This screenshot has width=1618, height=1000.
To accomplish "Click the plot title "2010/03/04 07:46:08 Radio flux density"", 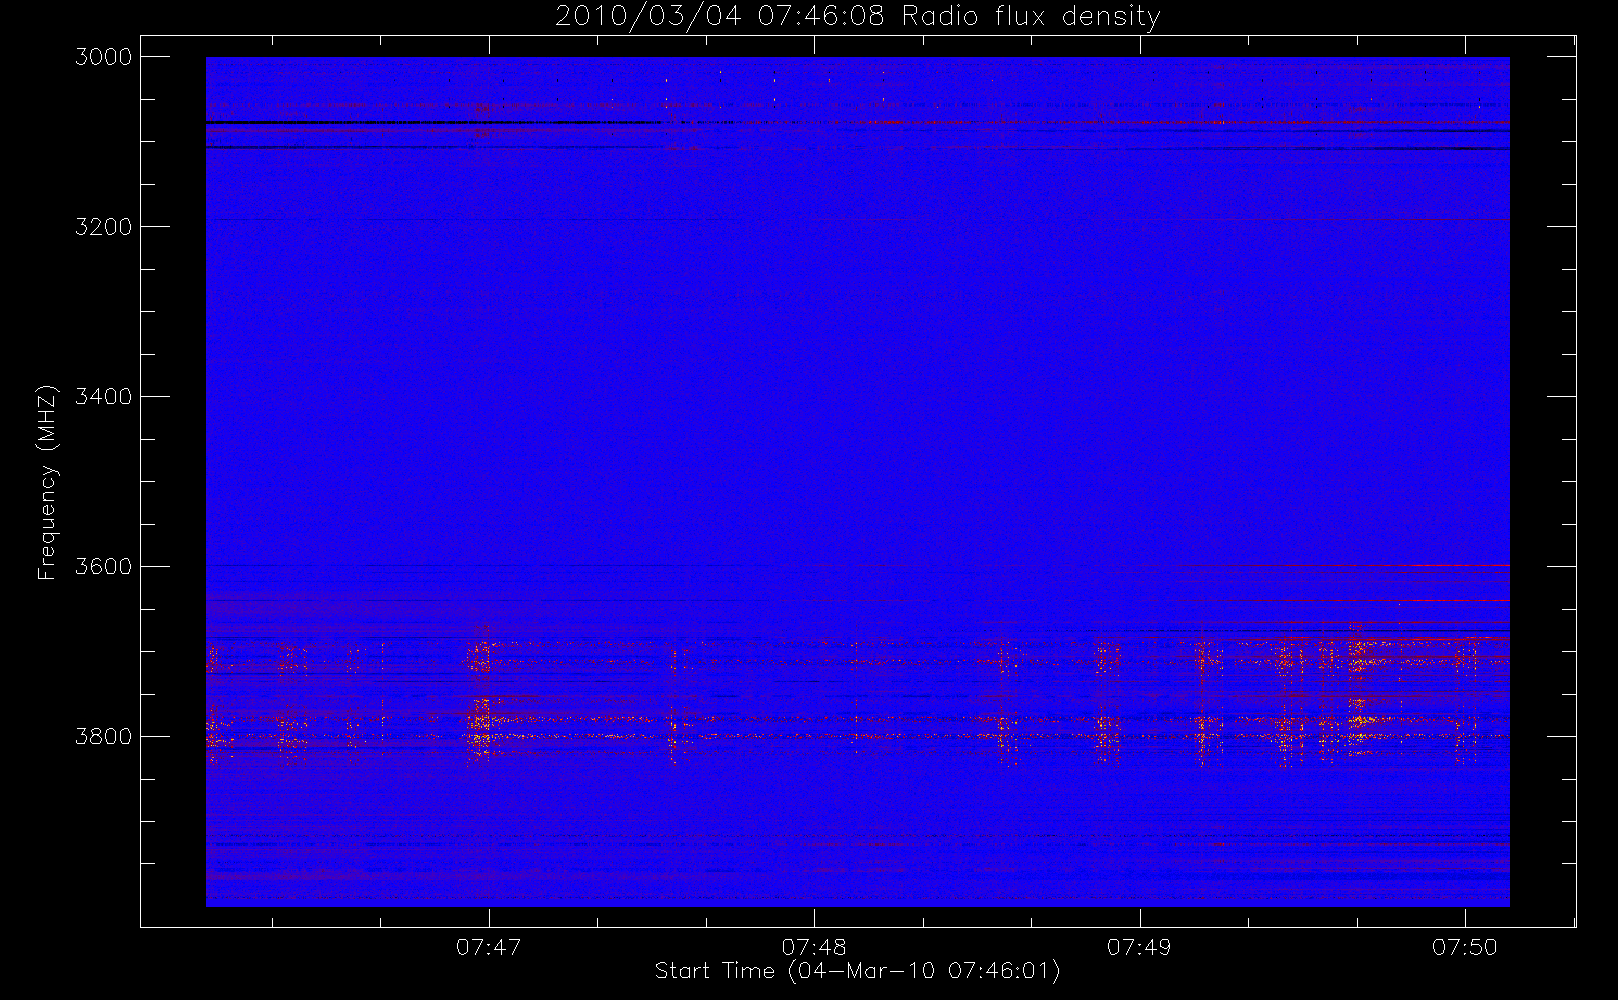I will click(857, 17).
